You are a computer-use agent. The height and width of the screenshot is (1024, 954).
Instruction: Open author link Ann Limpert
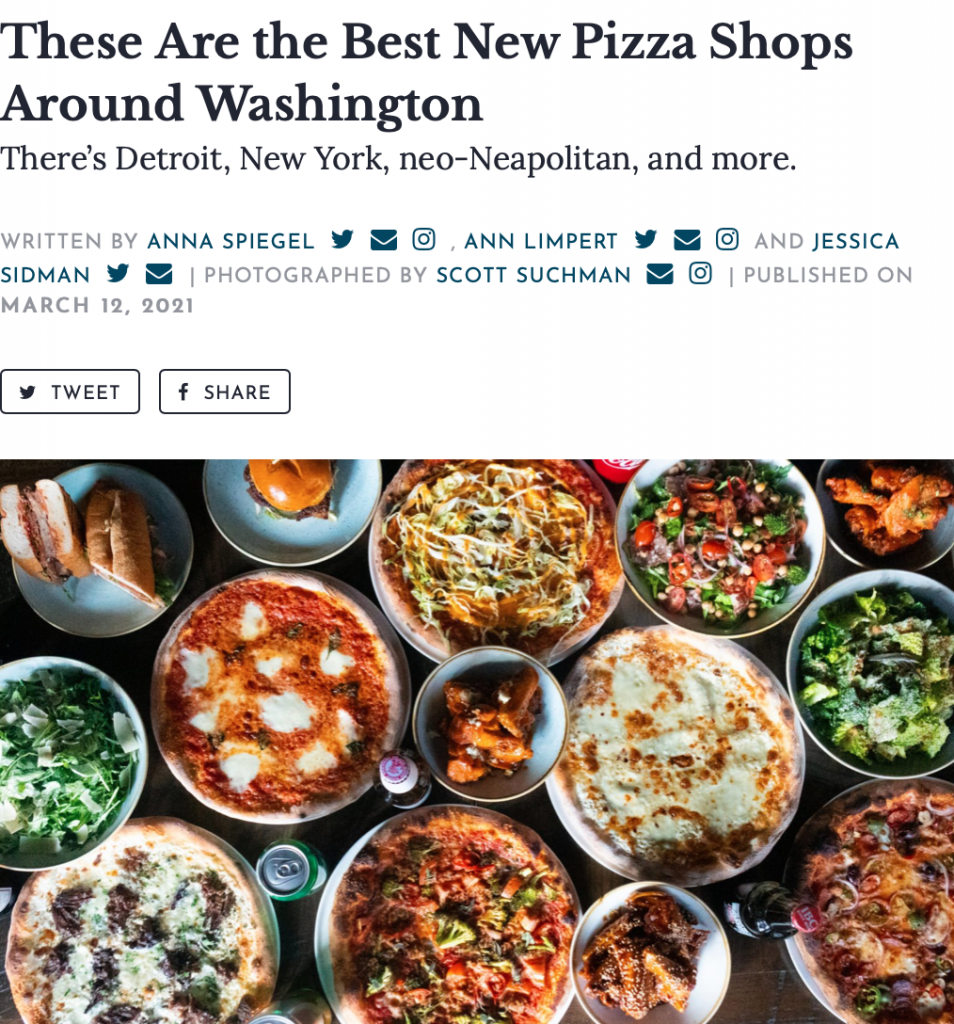[x=541, y=242]
